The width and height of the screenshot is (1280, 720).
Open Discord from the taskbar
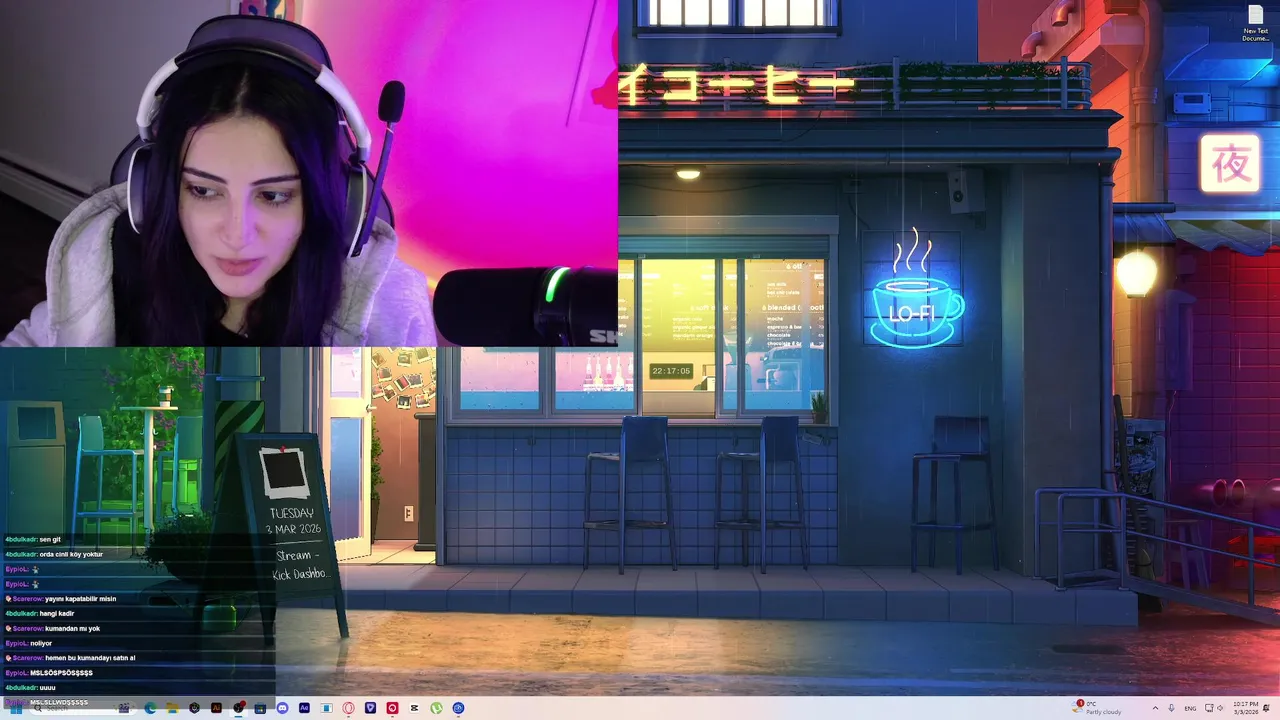pos(282,708)
